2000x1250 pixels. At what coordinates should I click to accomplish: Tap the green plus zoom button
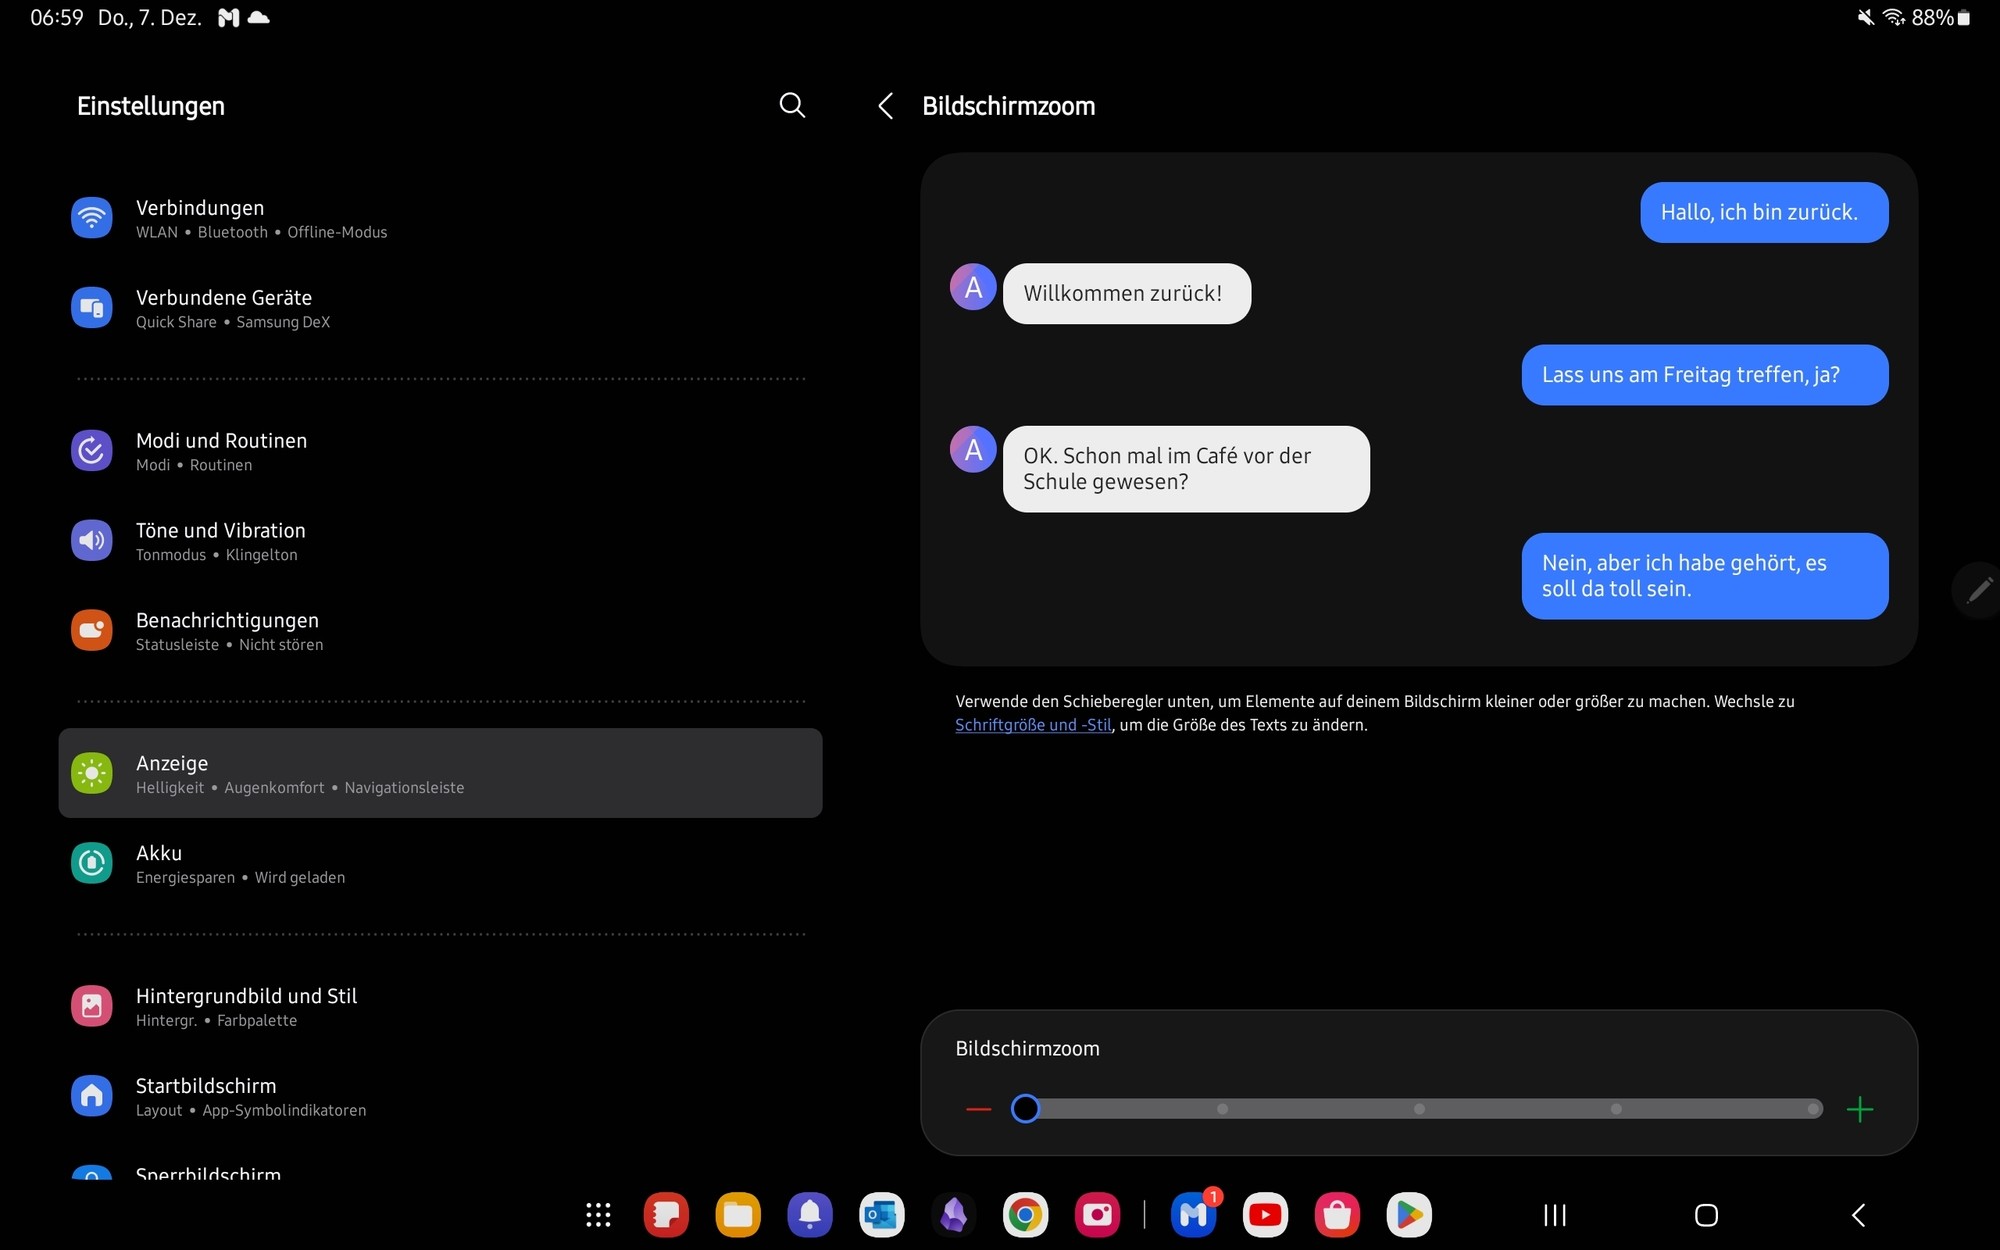coord(1859,1109)
